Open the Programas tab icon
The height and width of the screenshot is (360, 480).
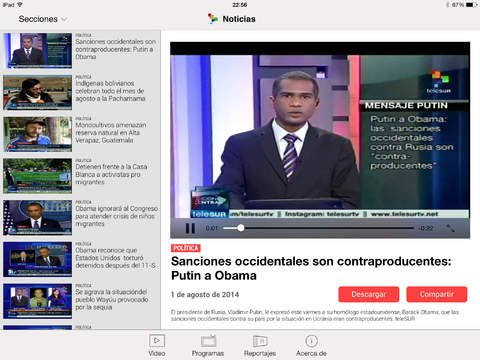(208, 341)
